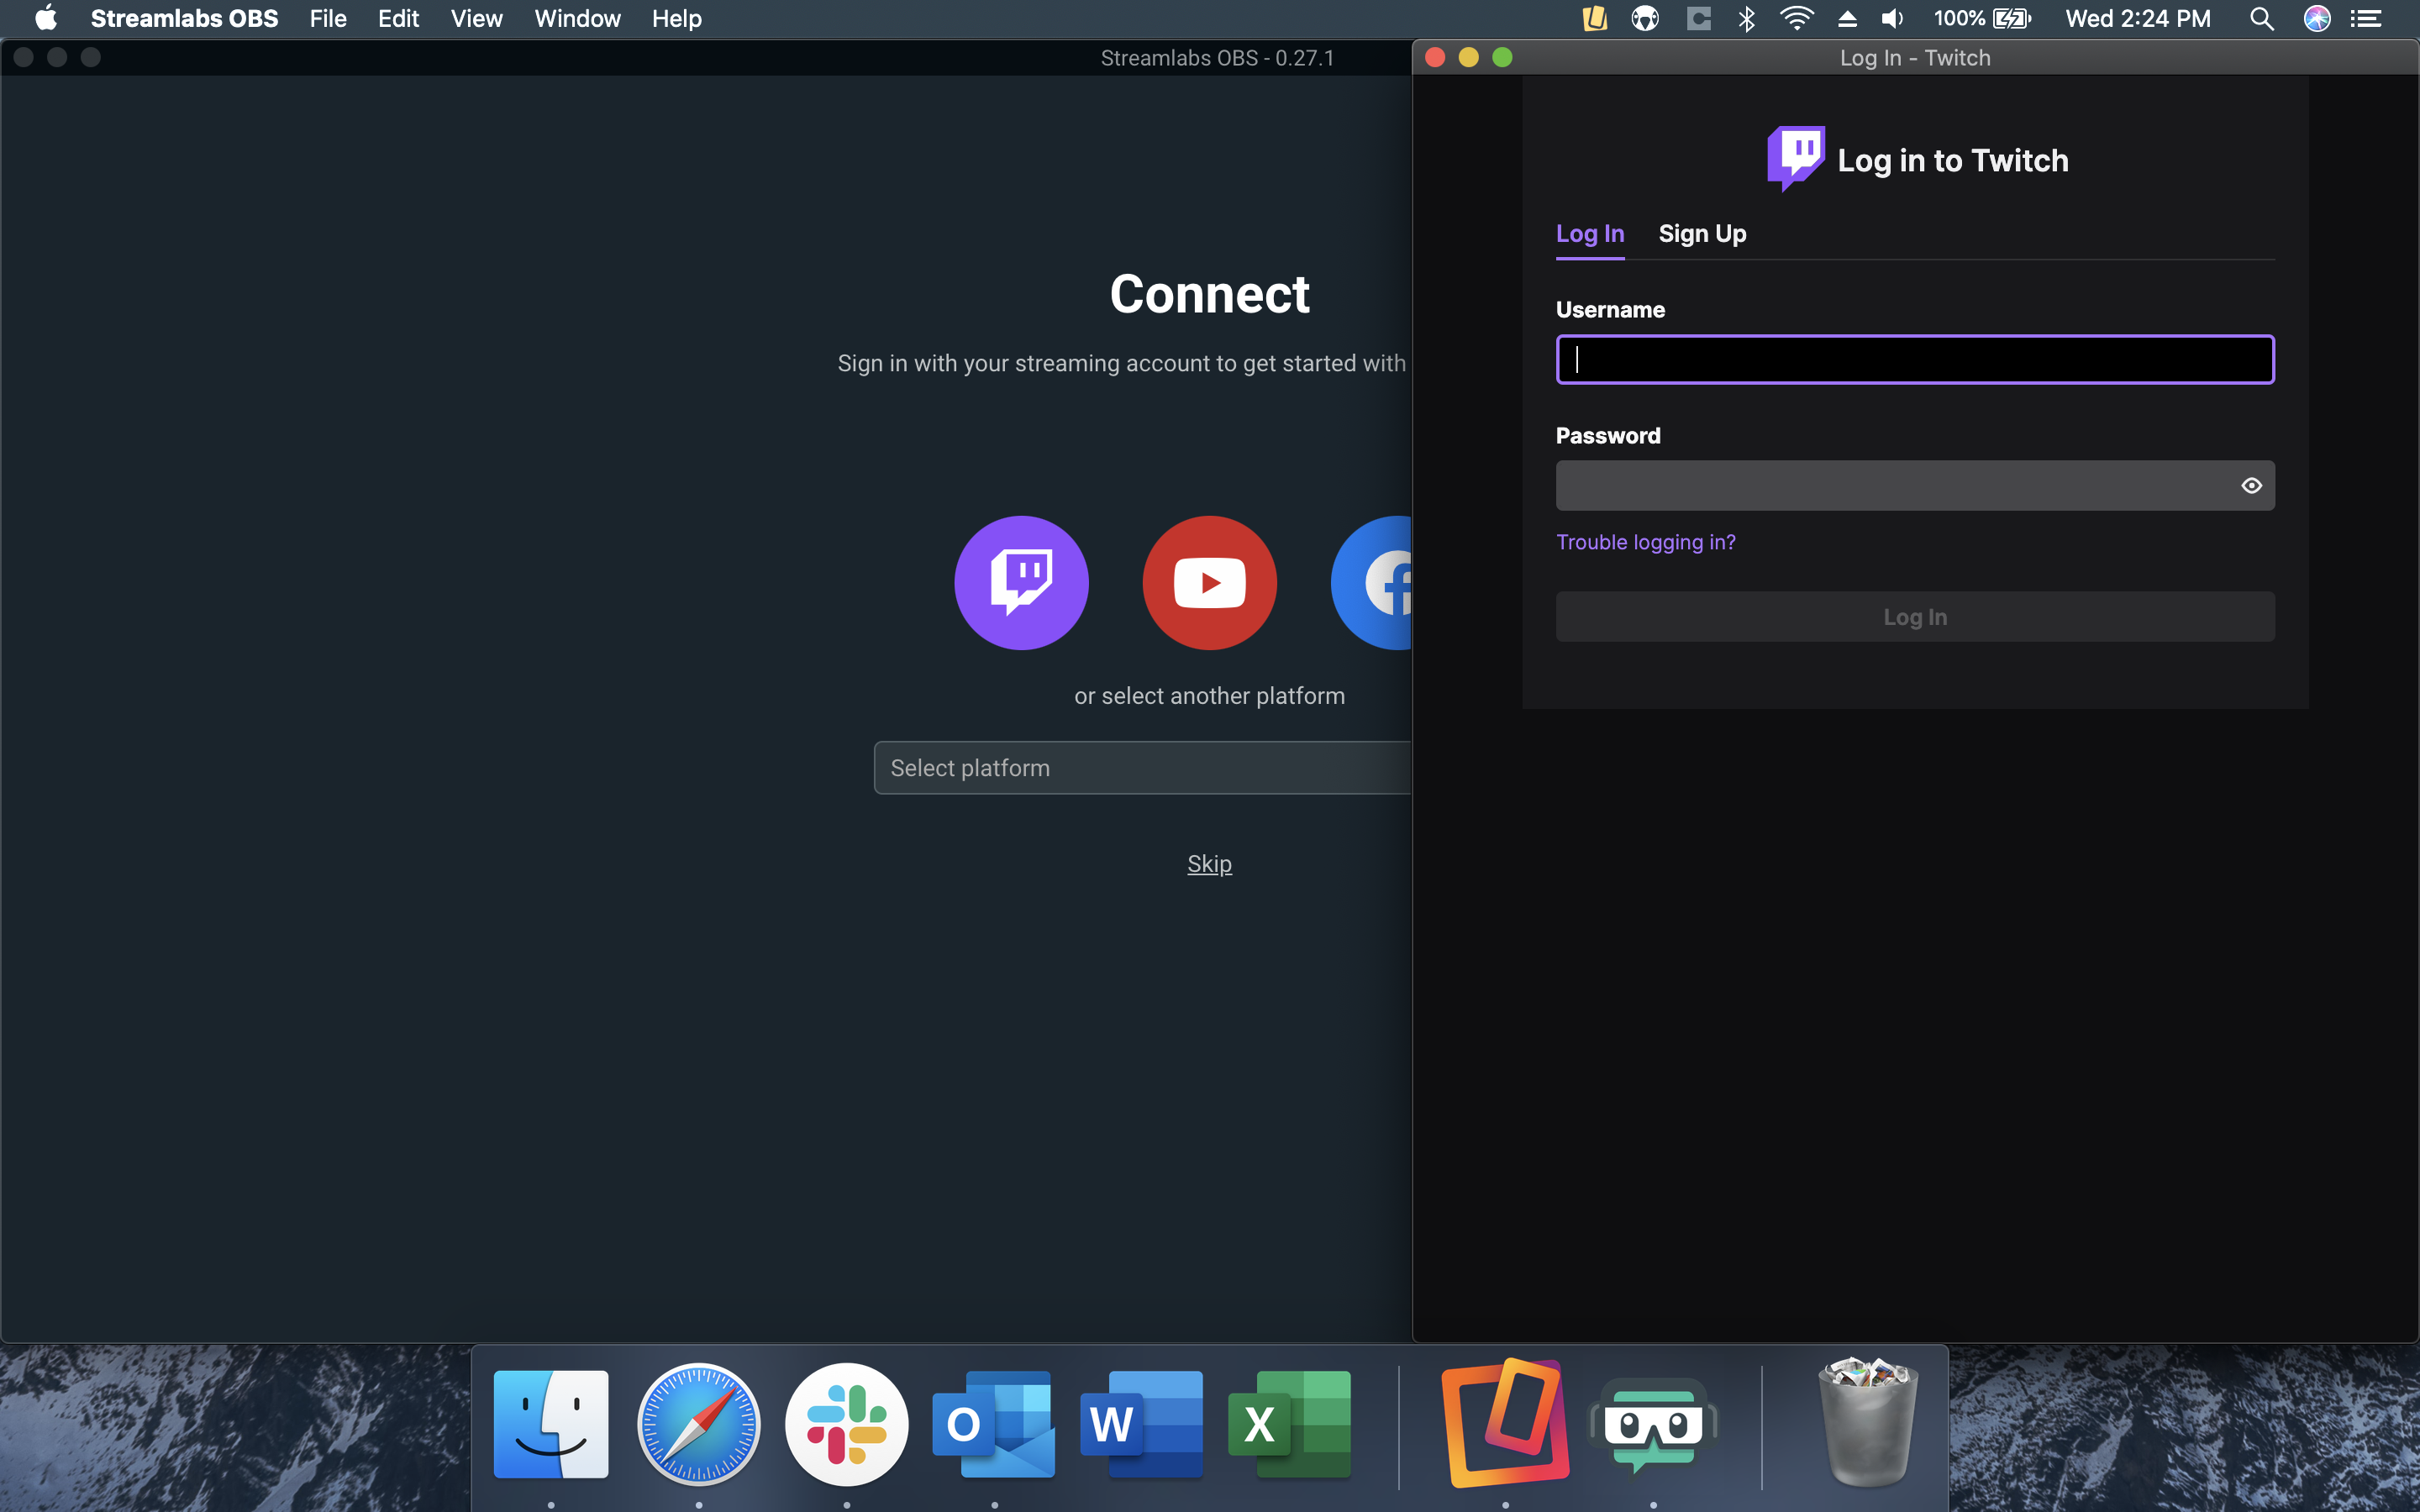Focus the Username input field

pos(1914,360)
